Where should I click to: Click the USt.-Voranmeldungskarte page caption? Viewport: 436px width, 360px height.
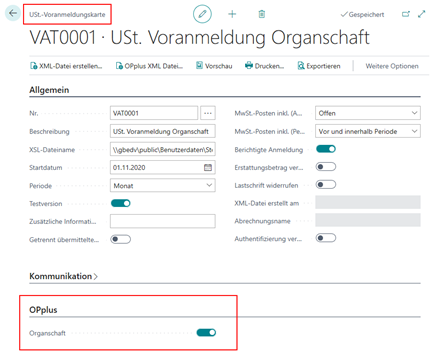(67, 14)
